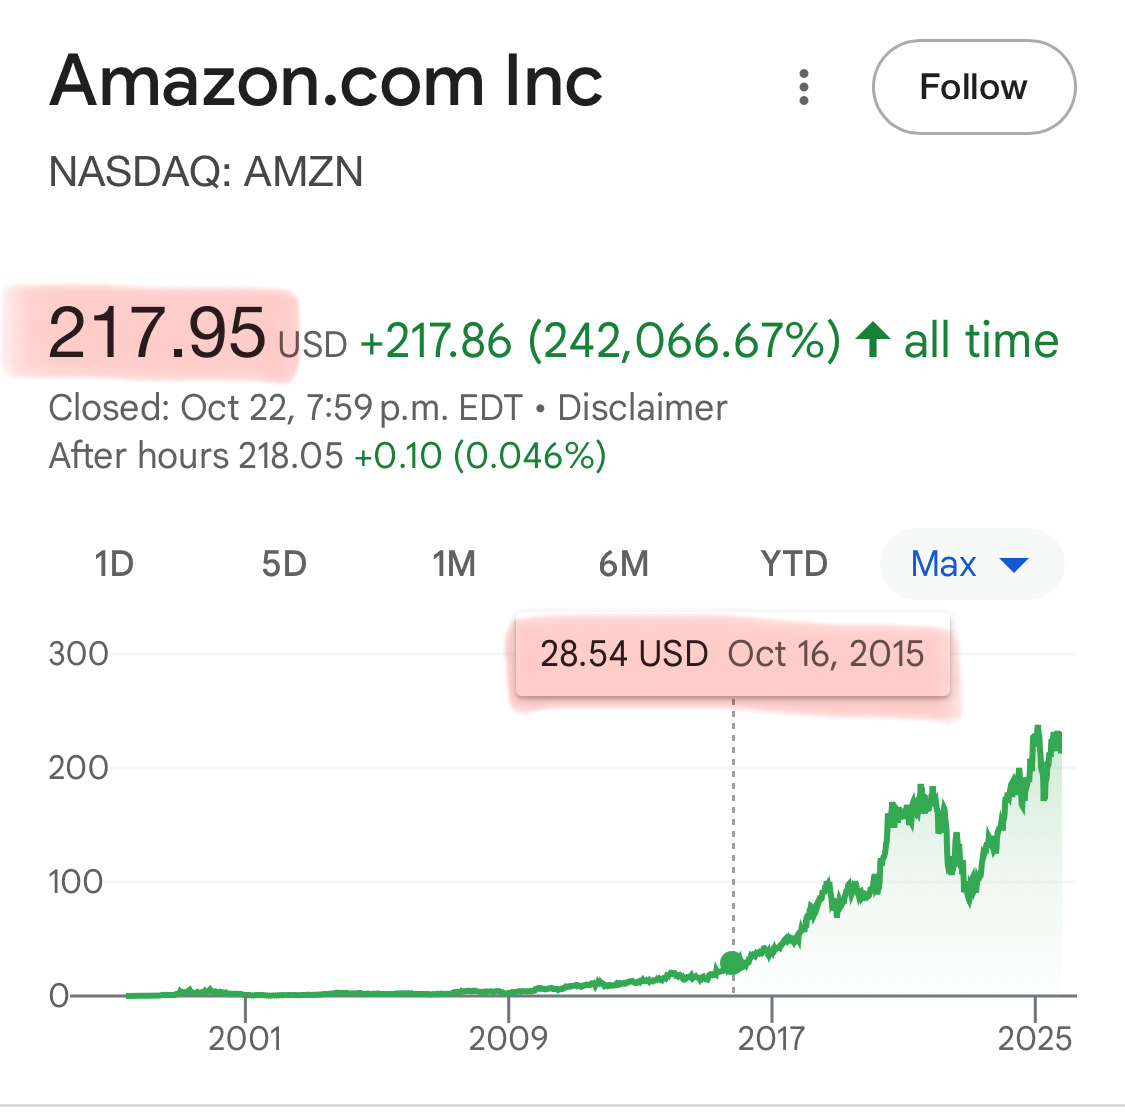Click the NASDAQ: AMZN ticker text
This screenshot has height=1114, width=1125.
206,172
